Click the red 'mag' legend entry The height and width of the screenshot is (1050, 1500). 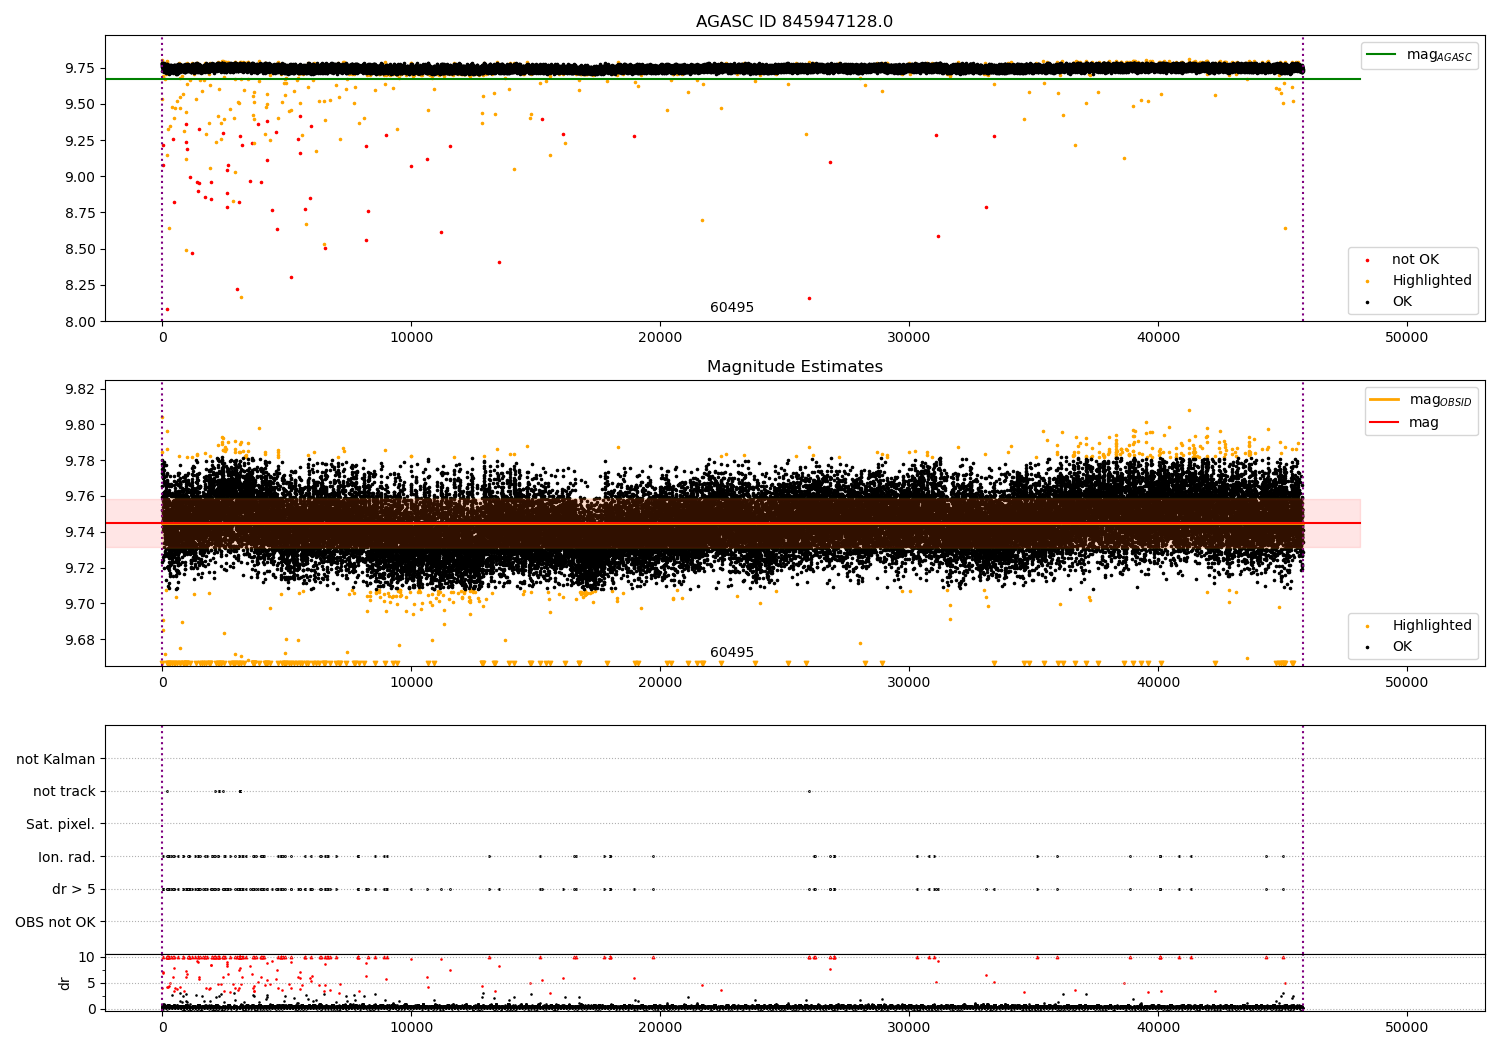click(1404, 422)
